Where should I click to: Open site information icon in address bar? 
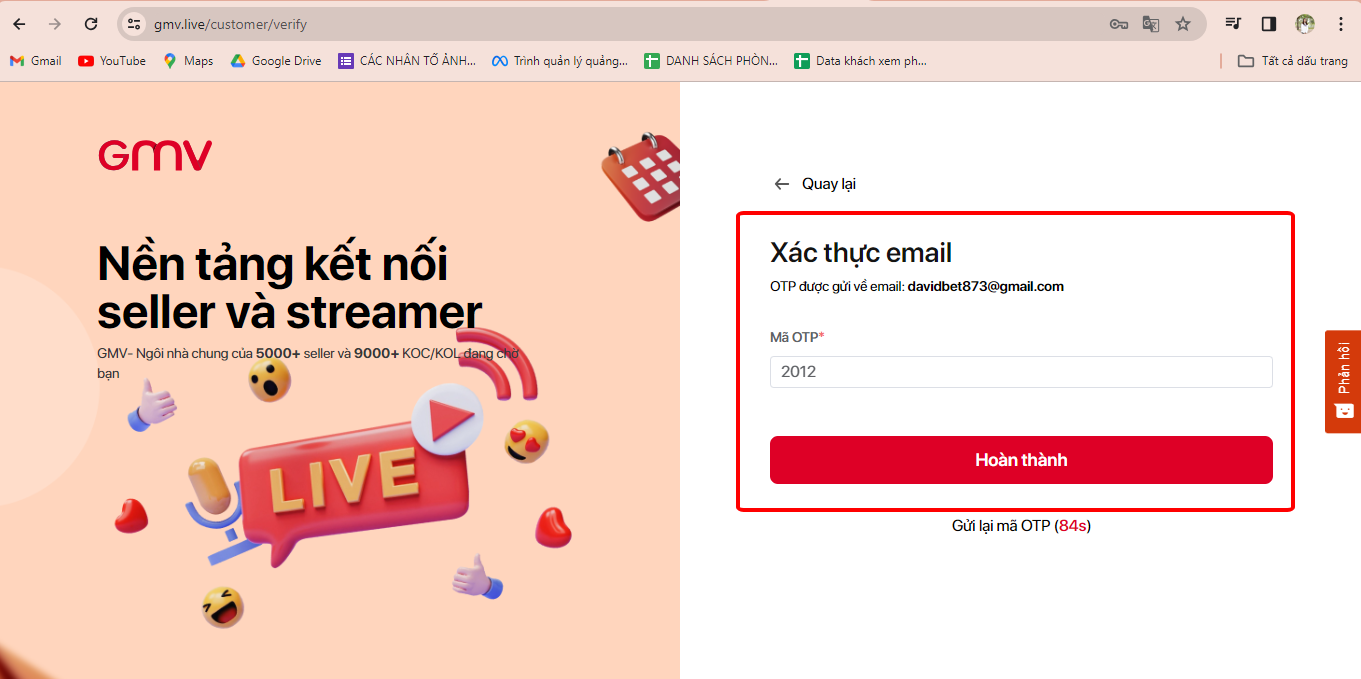point(134,24)
